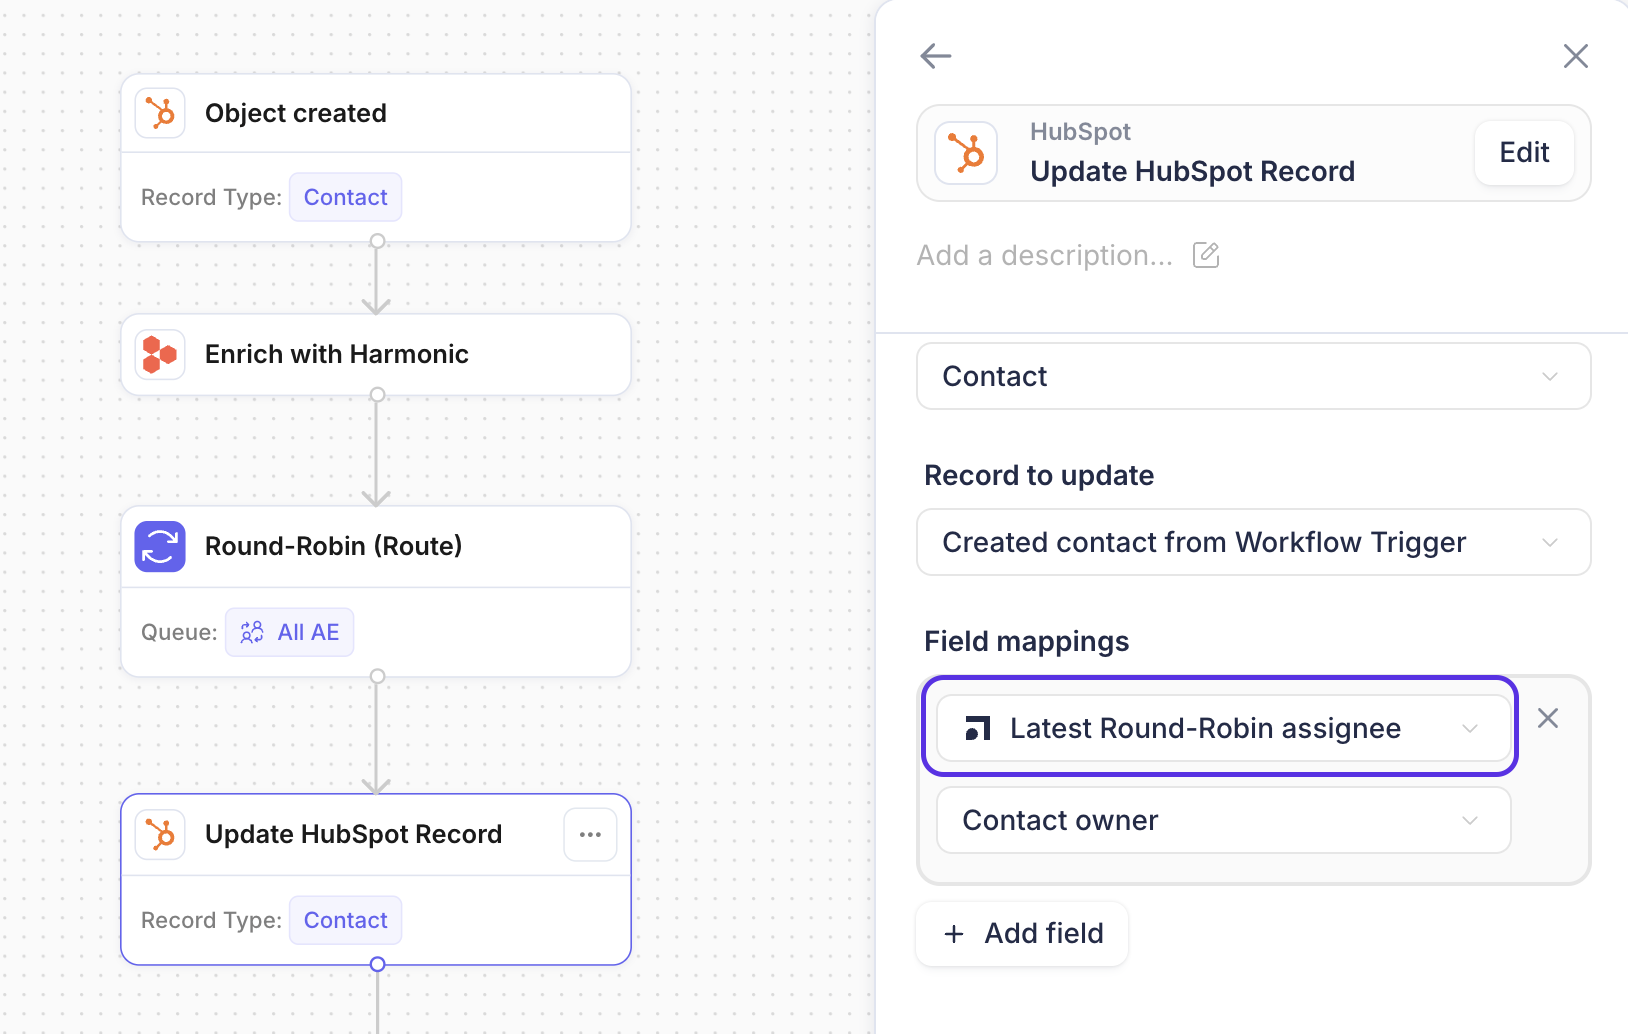1628x1034 pixels.
Task: Click the Update HubSpot Record node title
Action: point(353,834)
